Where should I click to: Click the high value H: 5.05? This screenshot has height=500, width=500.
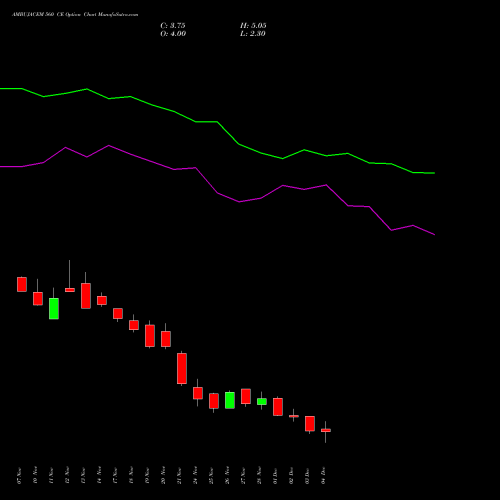(x=253, y=26)
